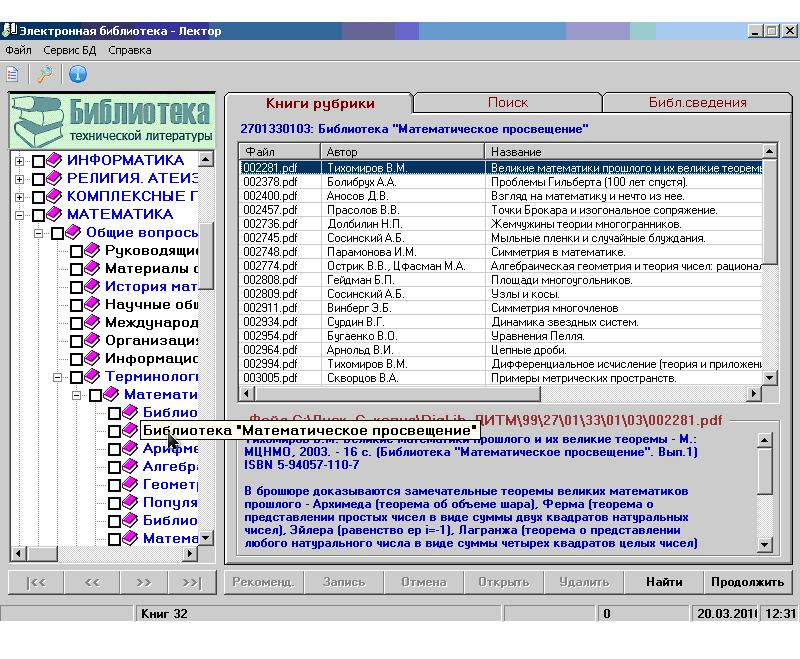
Task: Toggle checkbox for Организация
Action: tap(77, 341)
